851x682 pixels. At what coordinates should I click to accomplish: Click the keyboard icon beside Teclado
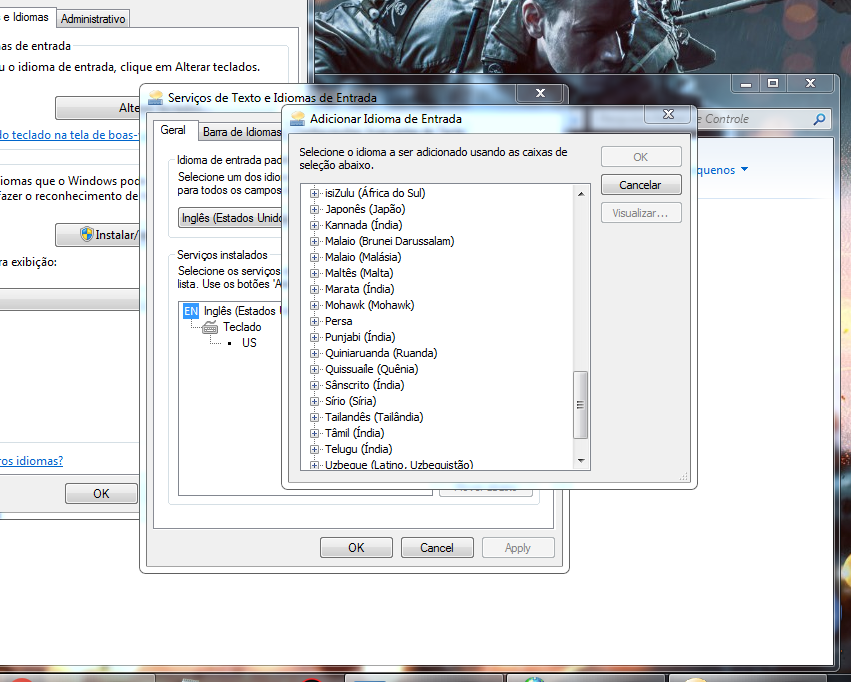tap(210, 328)
